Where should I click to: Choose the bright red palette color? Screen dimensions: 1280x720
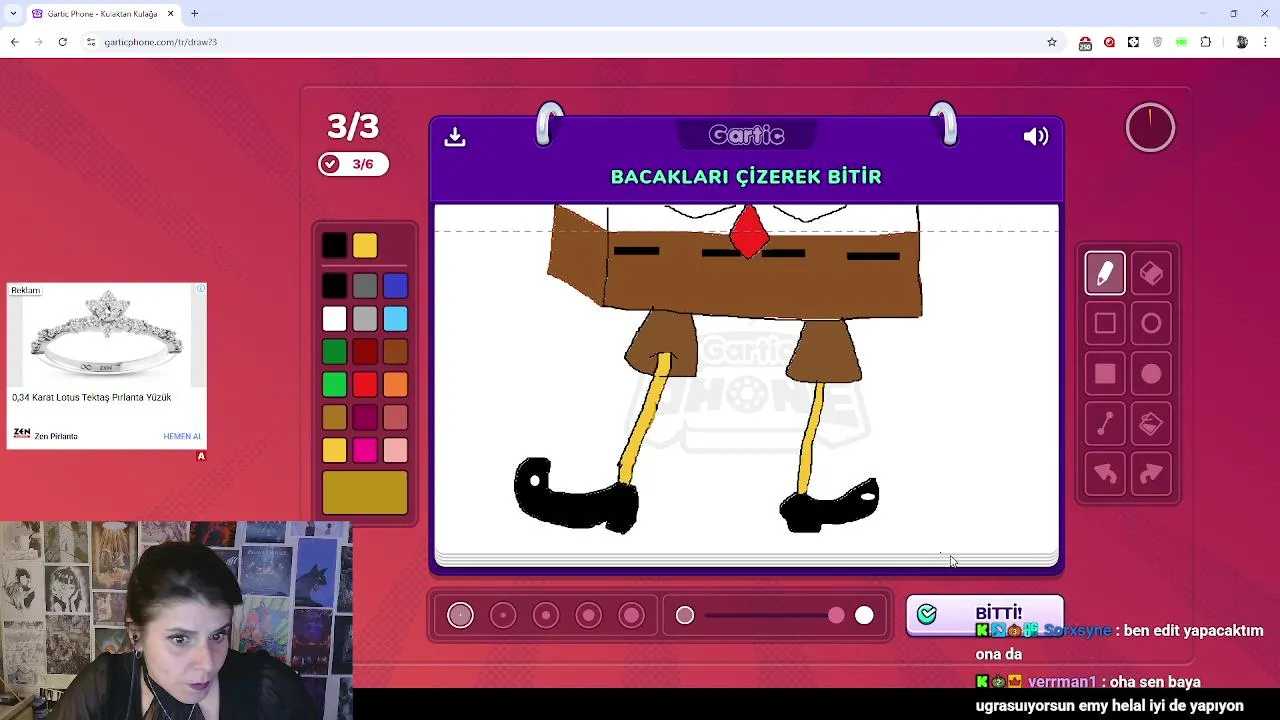pos(365,385)
